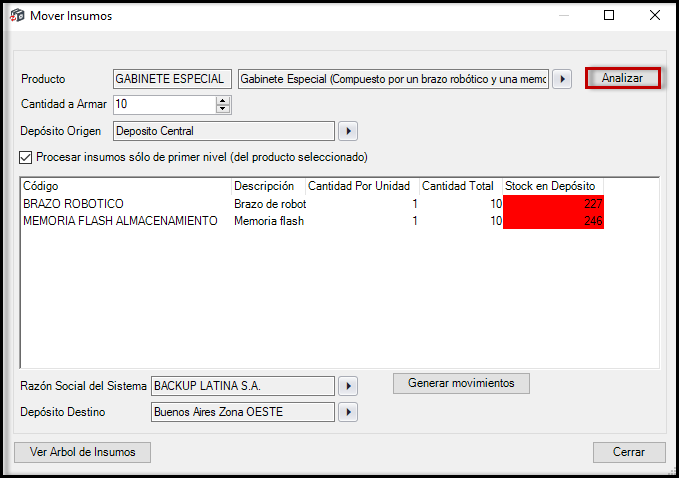Click the red stock cell showing 246

[553, 221]
